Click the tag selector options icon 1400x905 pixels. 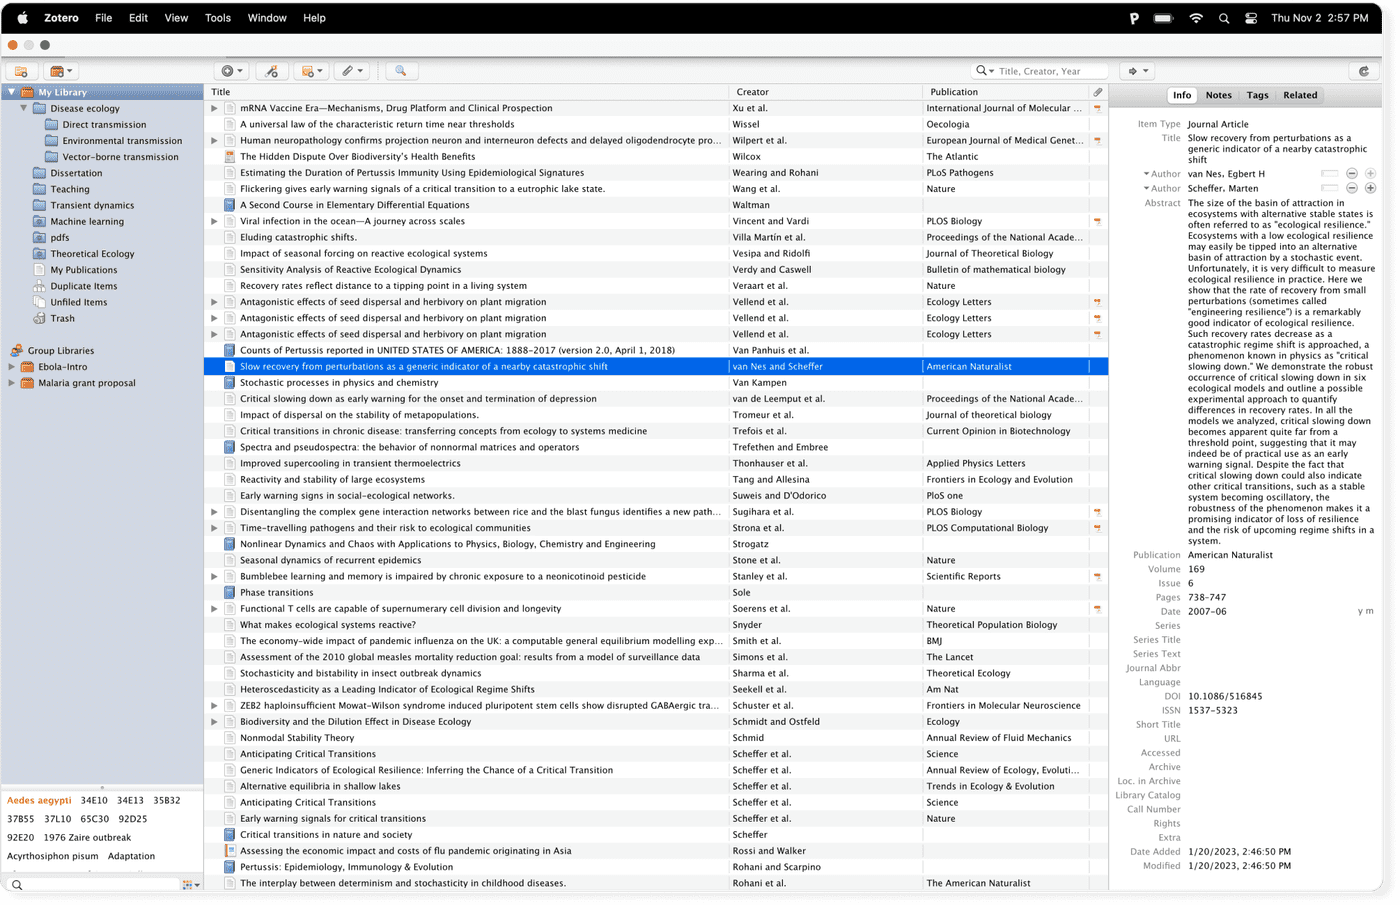(x=189, y=884)
